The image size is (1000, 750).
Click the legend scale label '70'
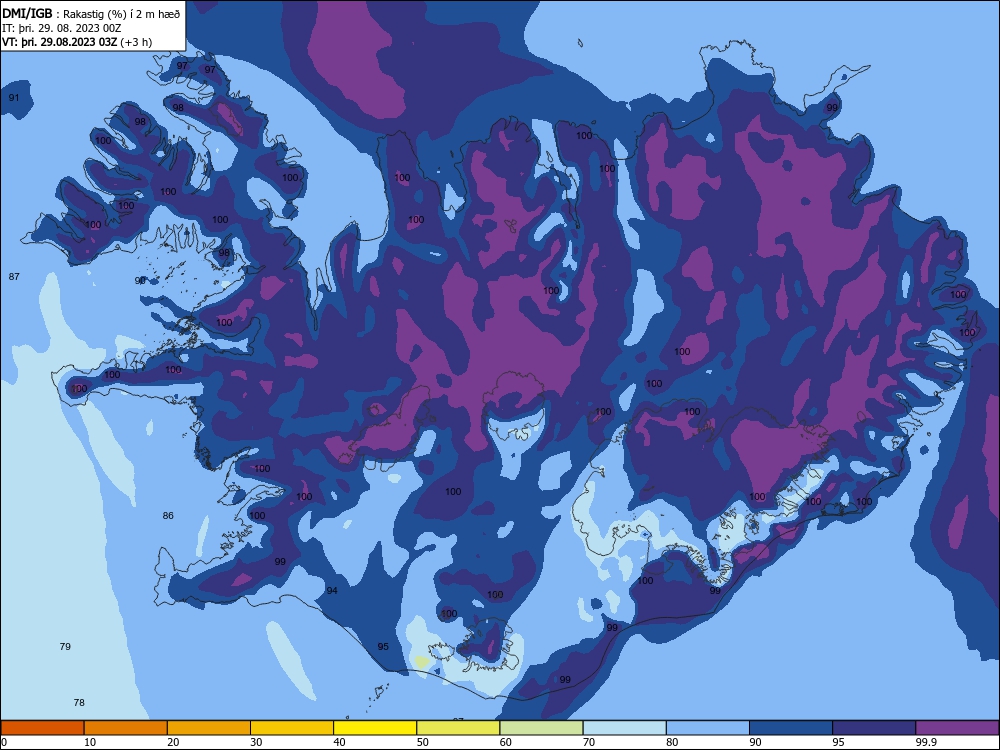[x=589, y=742]
